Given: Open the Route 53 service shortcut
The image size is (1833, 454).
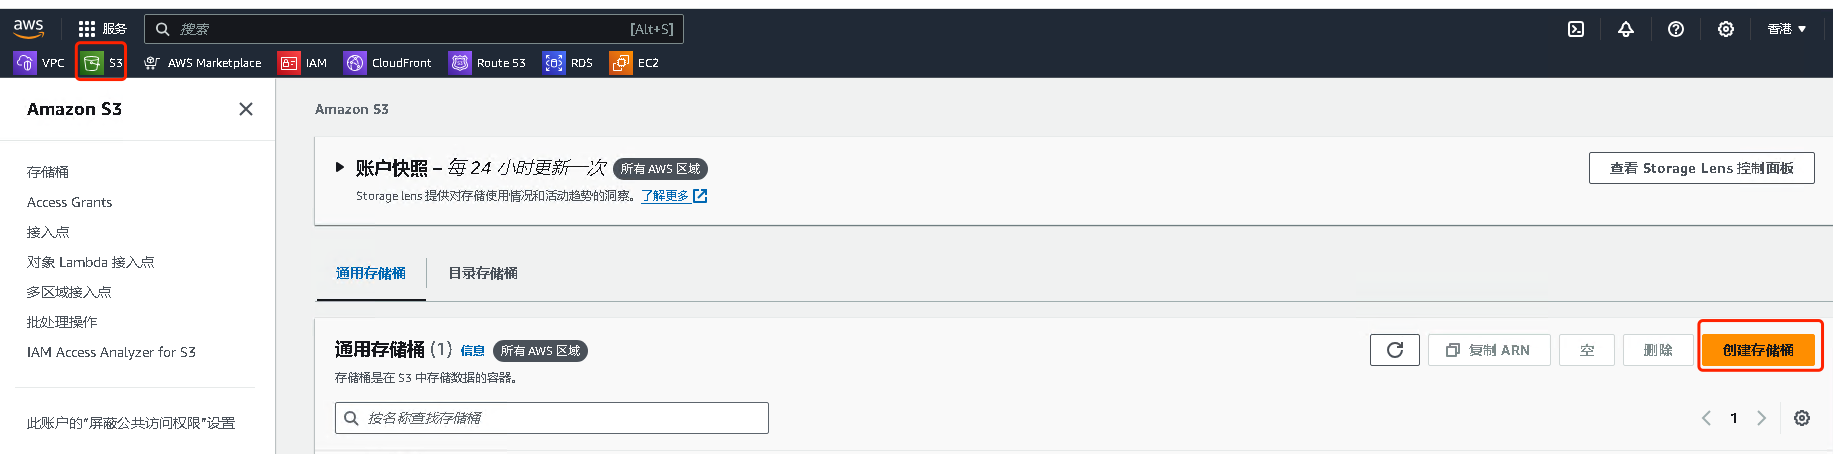Looking at the screenshot, I should point(488,63).
